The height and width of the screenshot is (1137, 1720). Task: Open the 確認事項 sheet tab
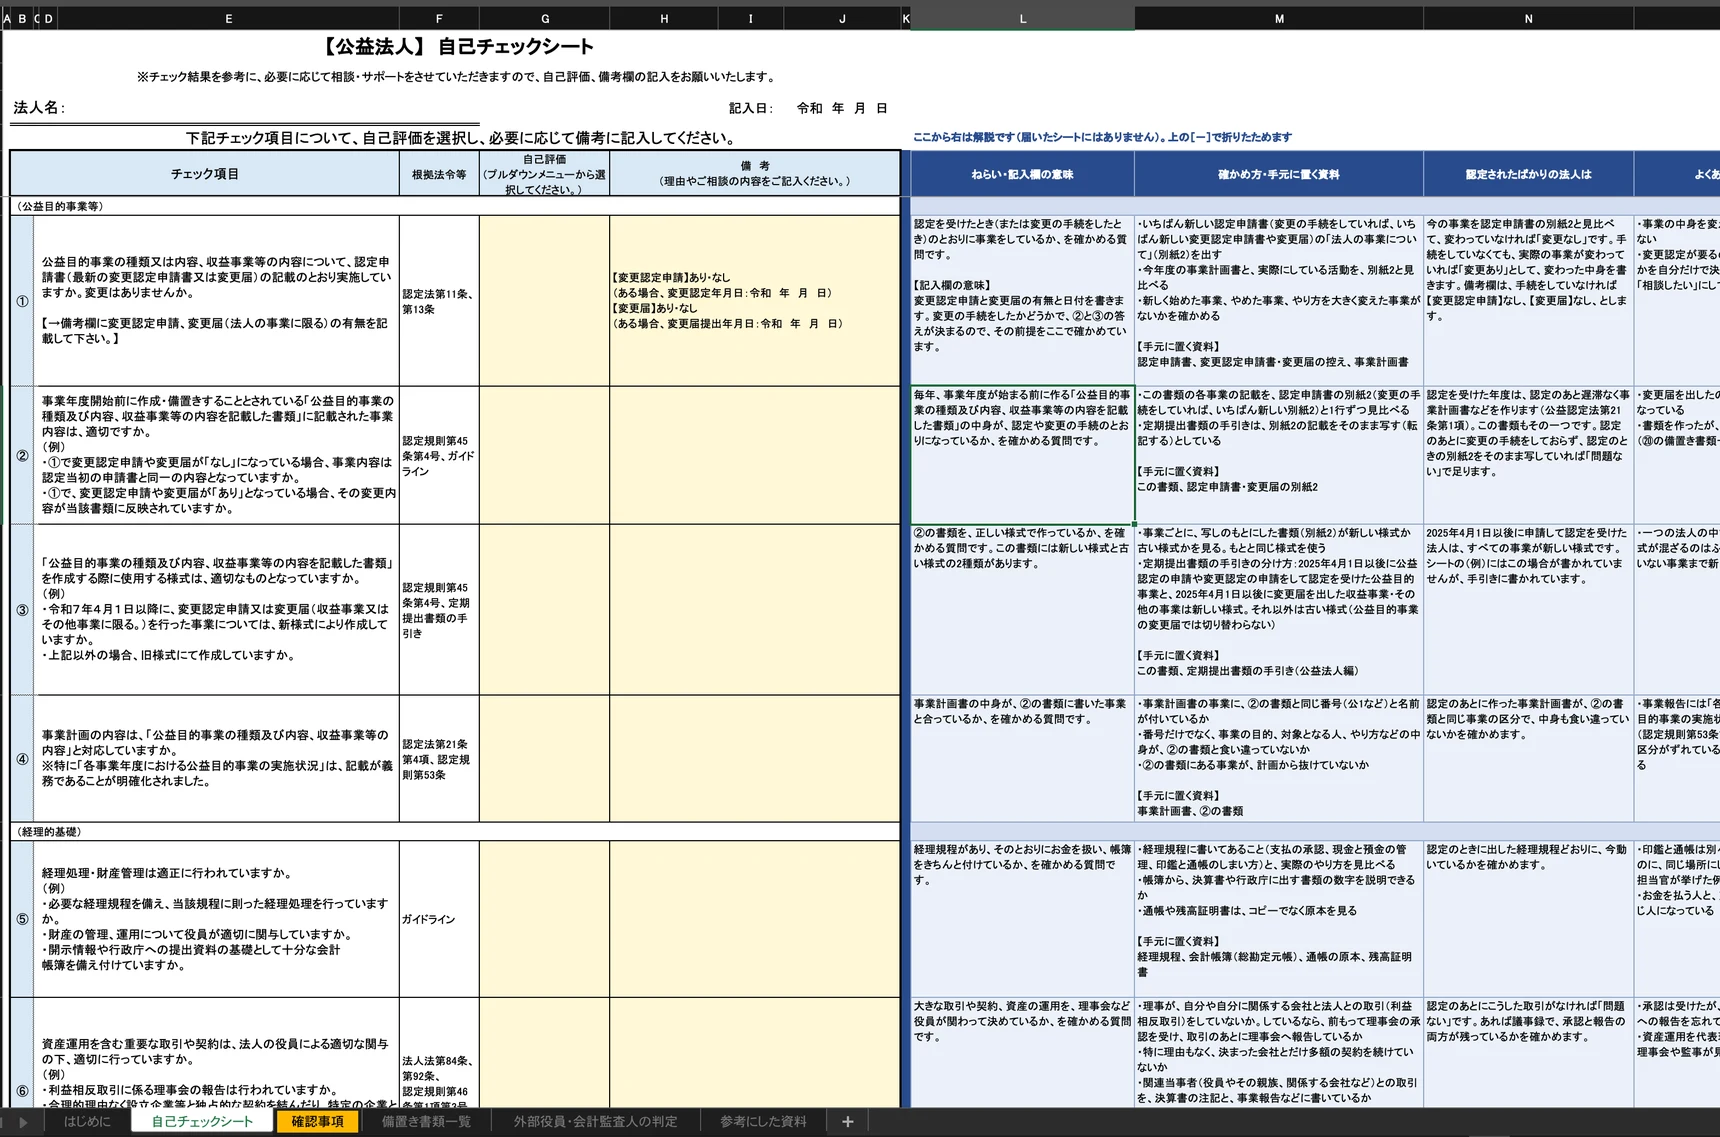click(317, 1122)
